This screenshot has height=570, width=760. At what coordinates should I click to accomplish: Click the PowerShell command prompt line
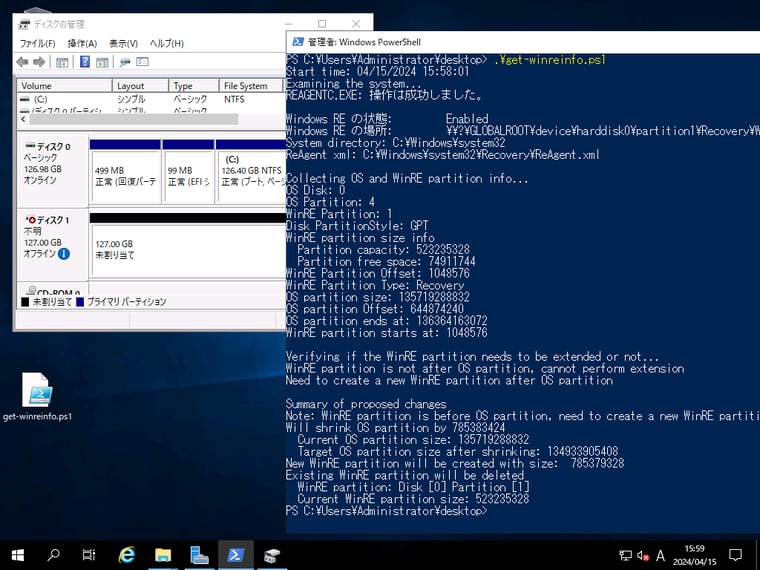tap(386, 511)
